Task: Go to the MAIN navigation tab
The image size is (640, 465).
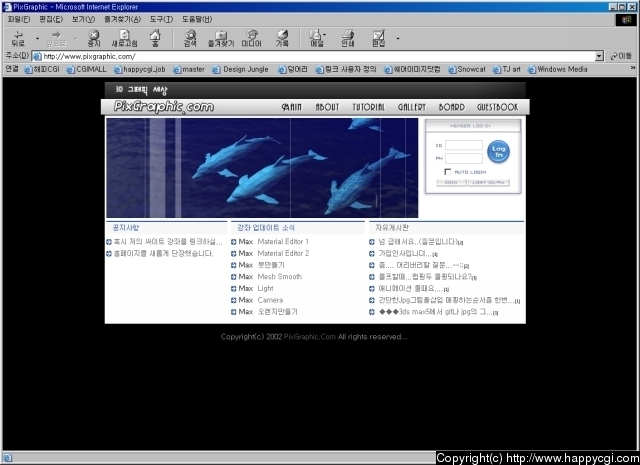Action: (291, 107)
